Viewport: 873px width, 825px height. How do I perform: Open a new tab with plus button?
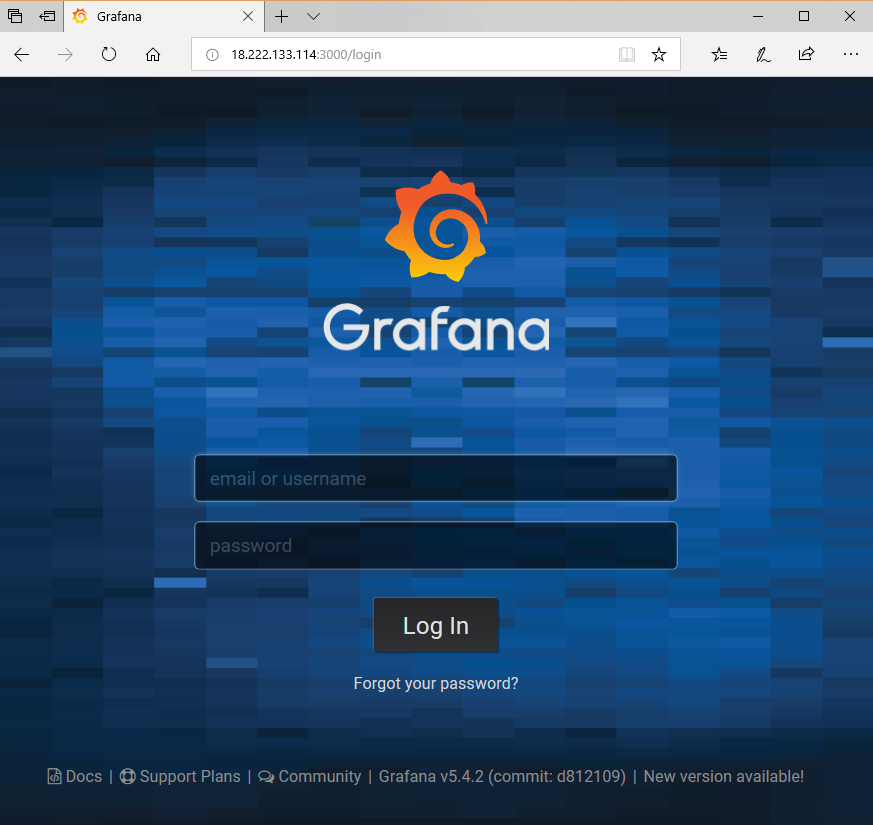pos(282,17)
